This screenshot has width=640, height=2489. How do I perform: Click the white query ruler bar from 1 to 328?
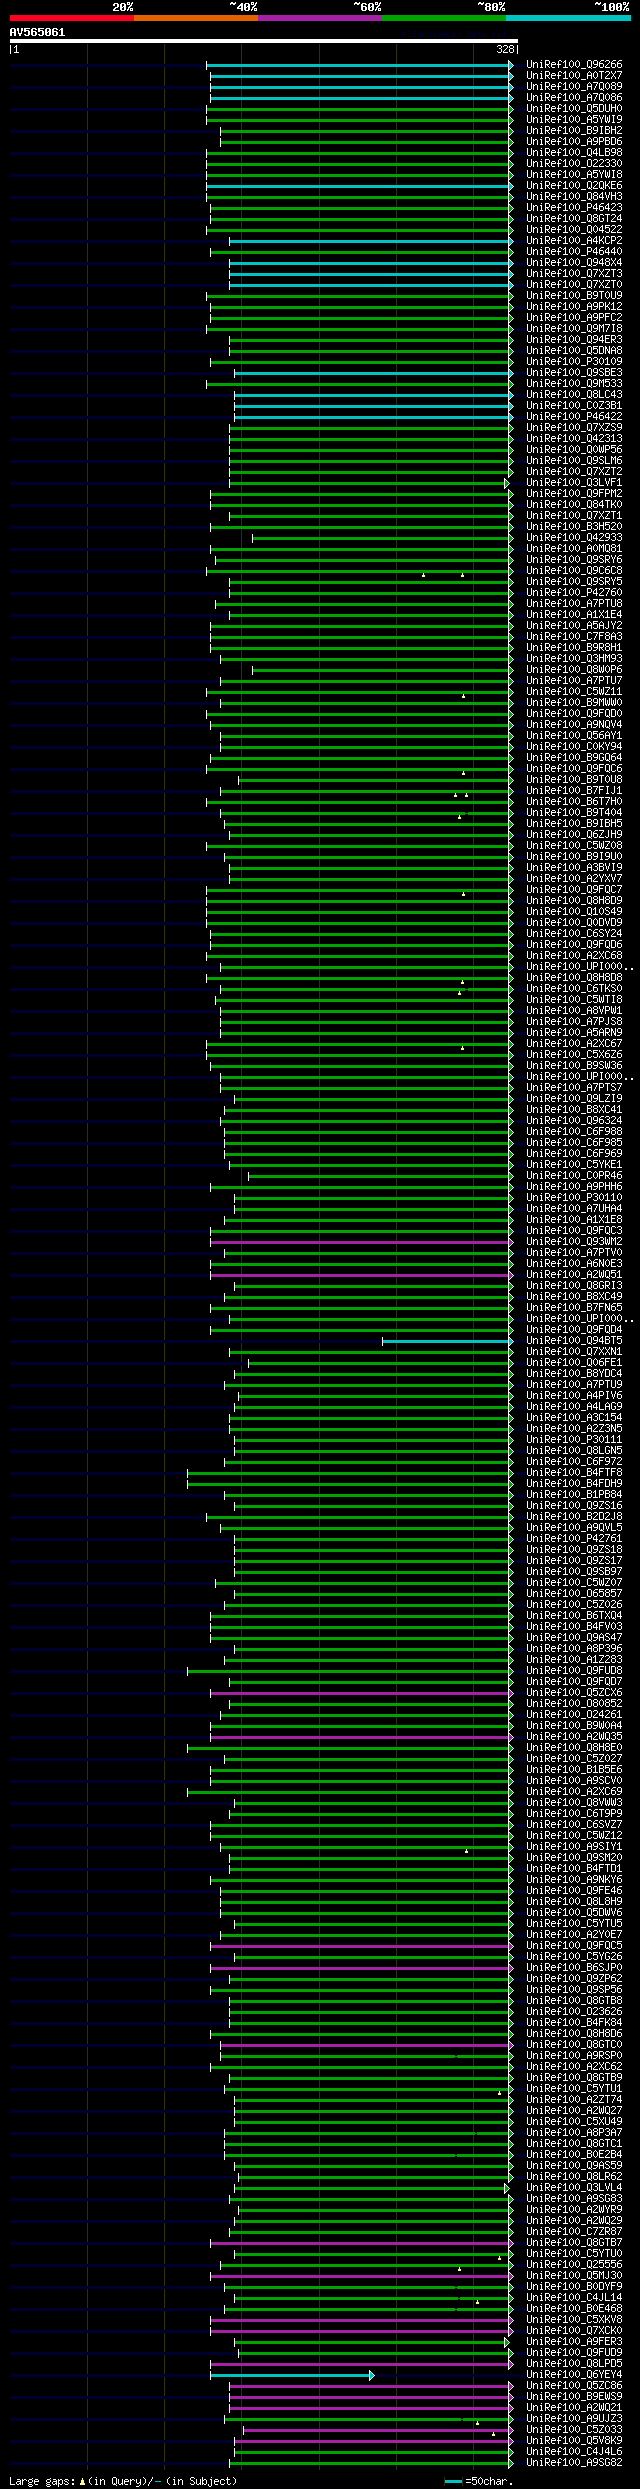(263, 41)
